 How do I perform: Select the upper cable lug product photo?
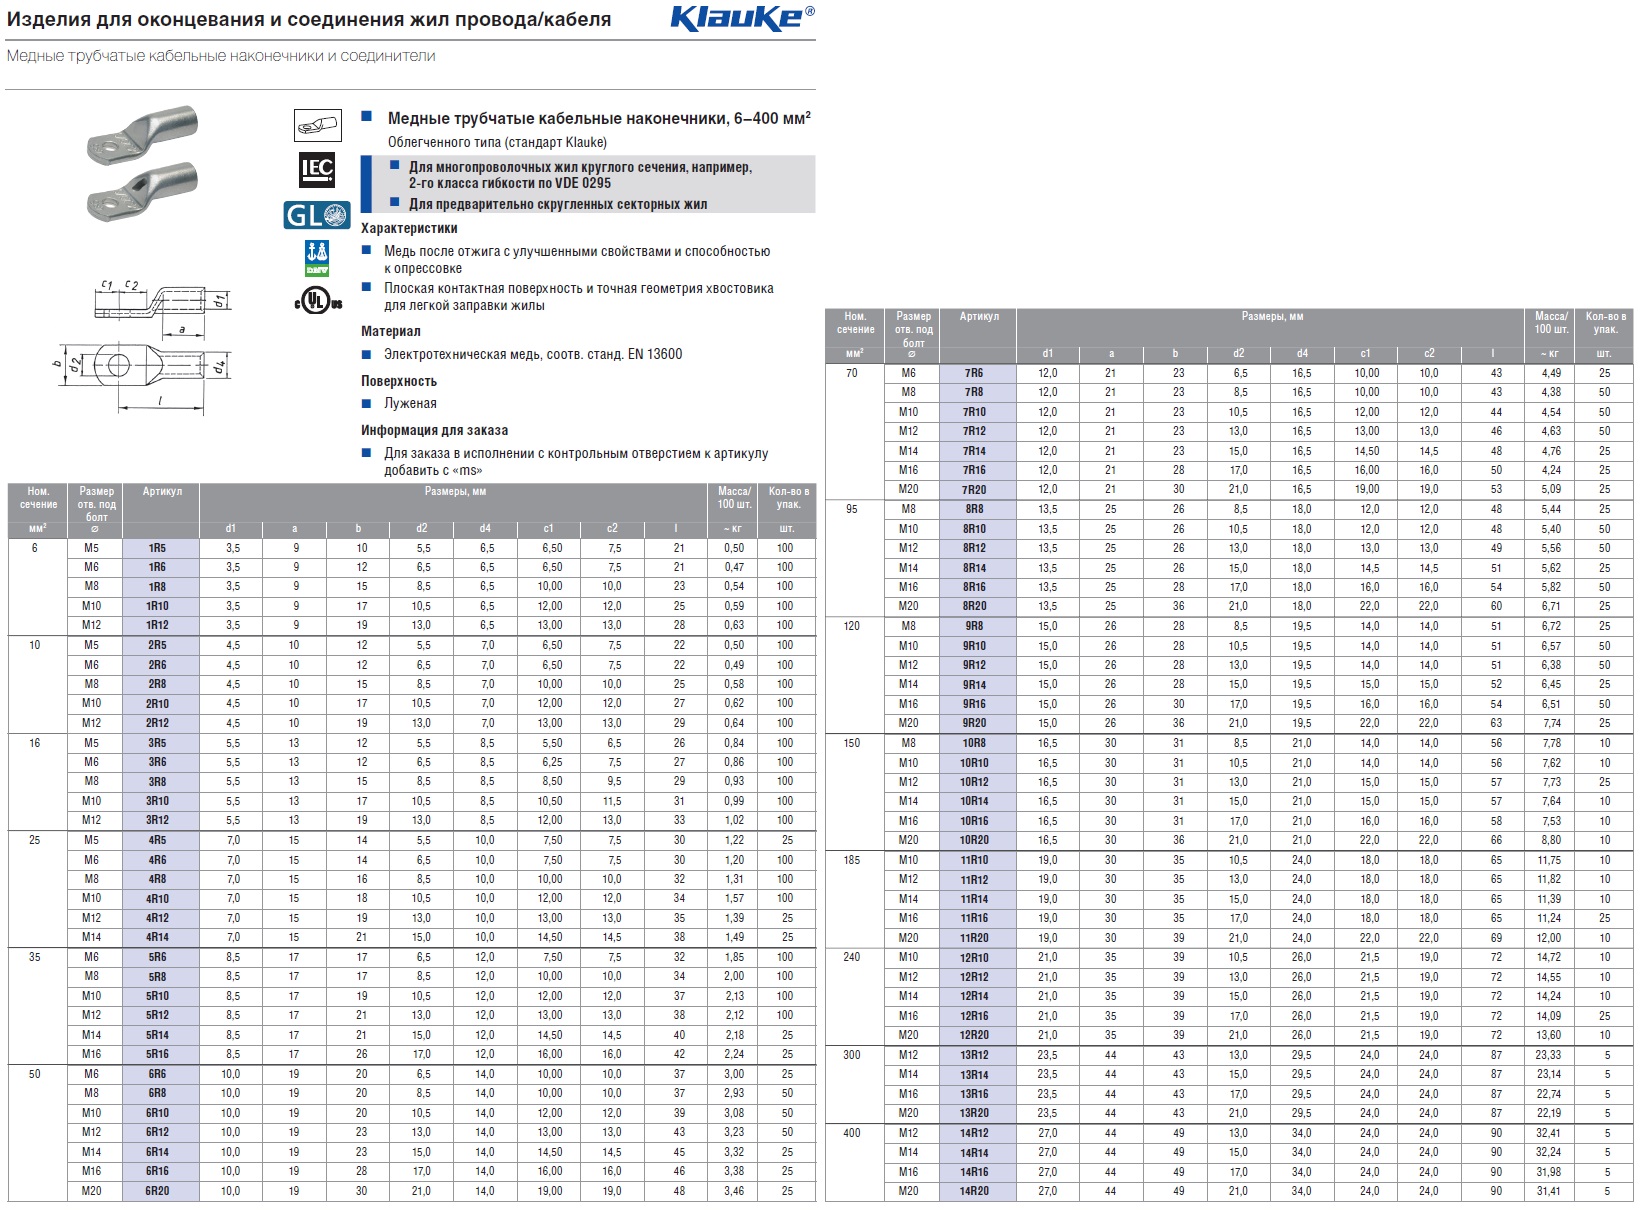(143, 132)
